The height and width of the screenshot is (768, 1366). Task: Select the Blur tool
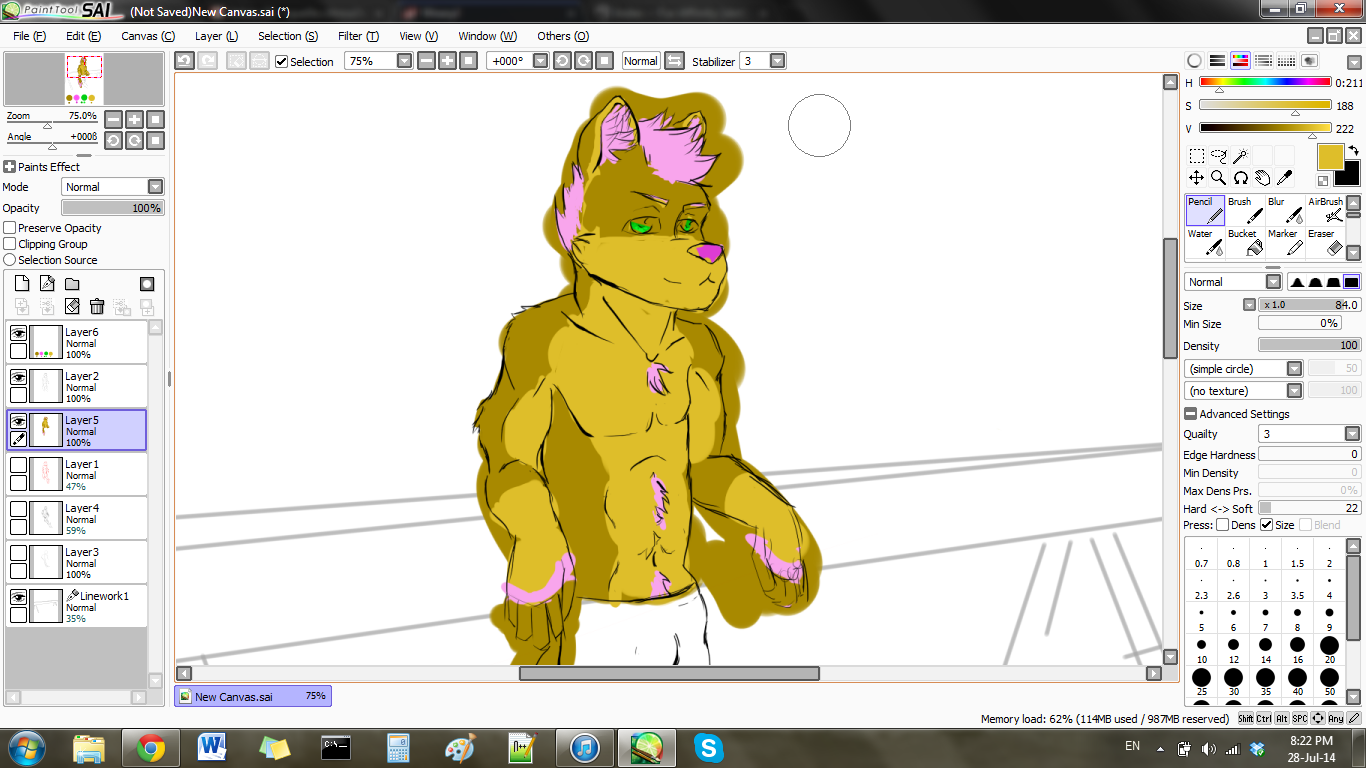pyautogui.click(x=1285, y=210)
